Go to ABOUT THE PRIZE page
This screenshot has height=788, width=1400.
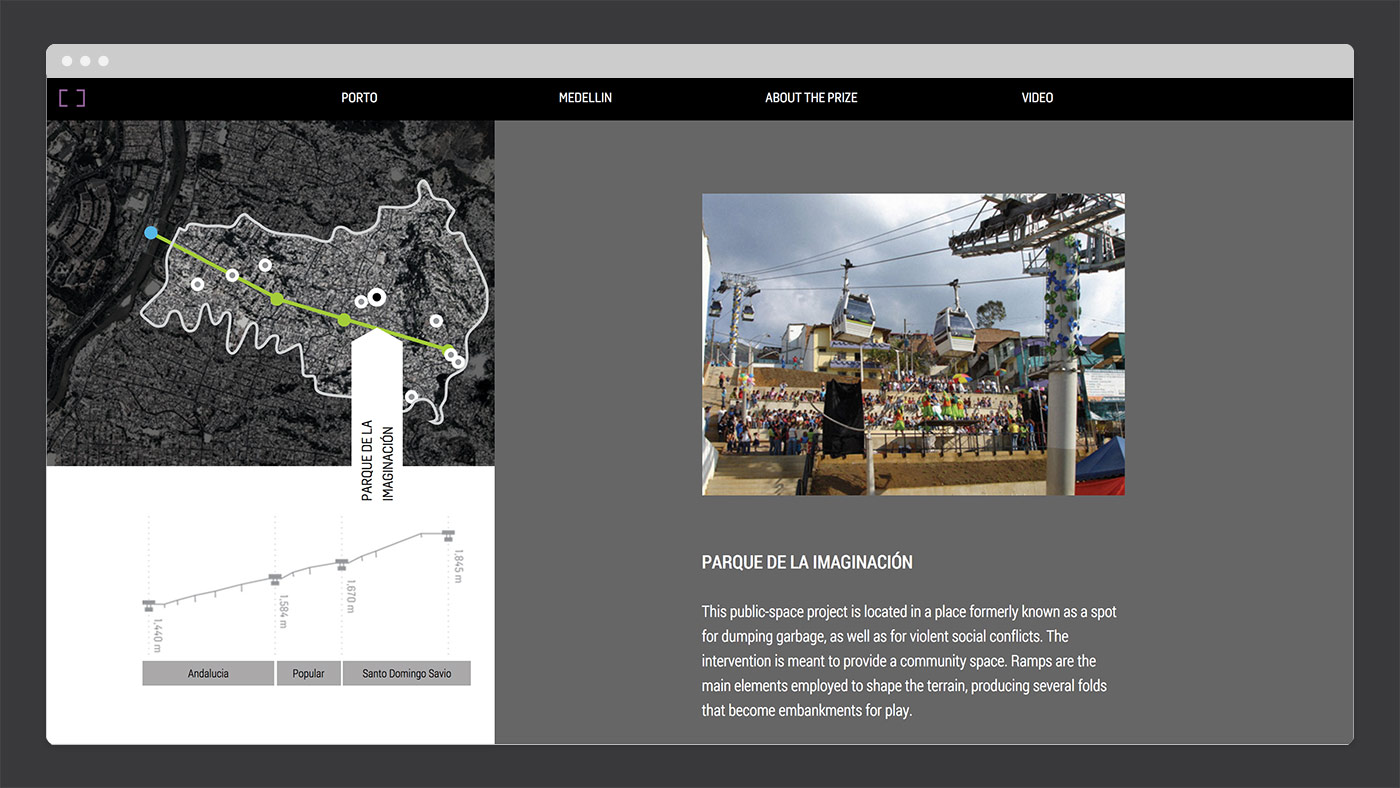click(x=811, y=98)
